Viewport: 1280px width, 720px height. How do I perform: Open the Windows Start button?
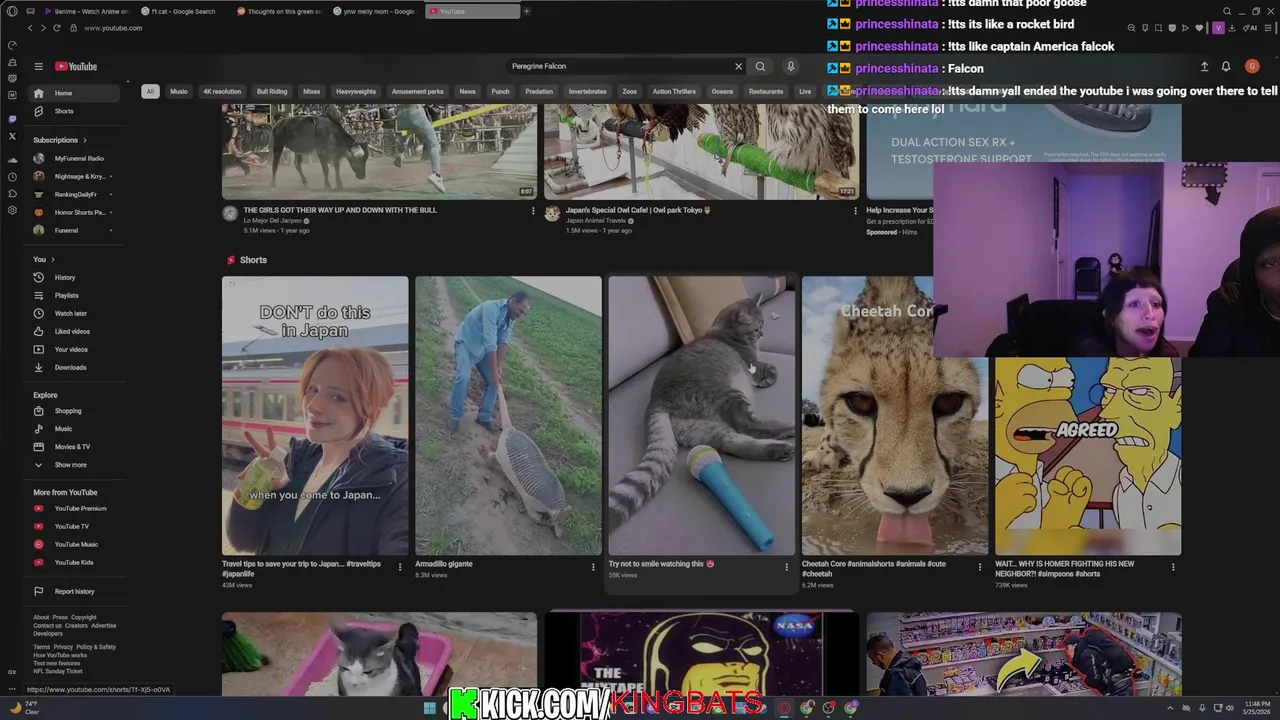[430, 708]
